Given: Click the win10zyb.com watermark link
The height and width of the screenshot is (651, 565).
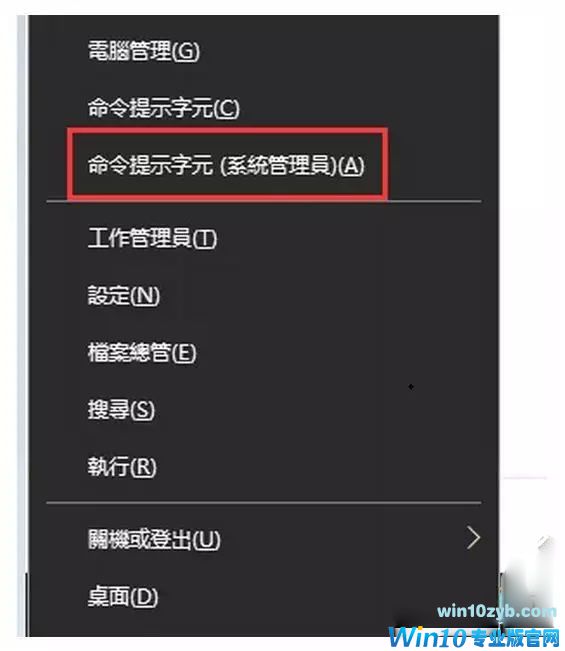Looking at the screenshot, I should click(x=497, y=611).
